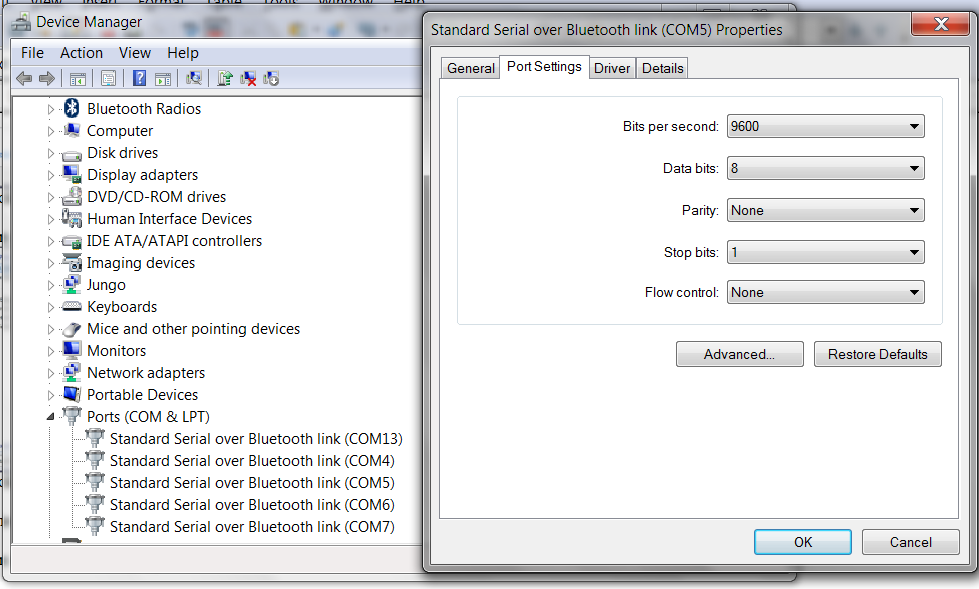The image size is (979, 589).
Task: Click the Uninstall device icon with red X
Action: click(x=248, y=79)
